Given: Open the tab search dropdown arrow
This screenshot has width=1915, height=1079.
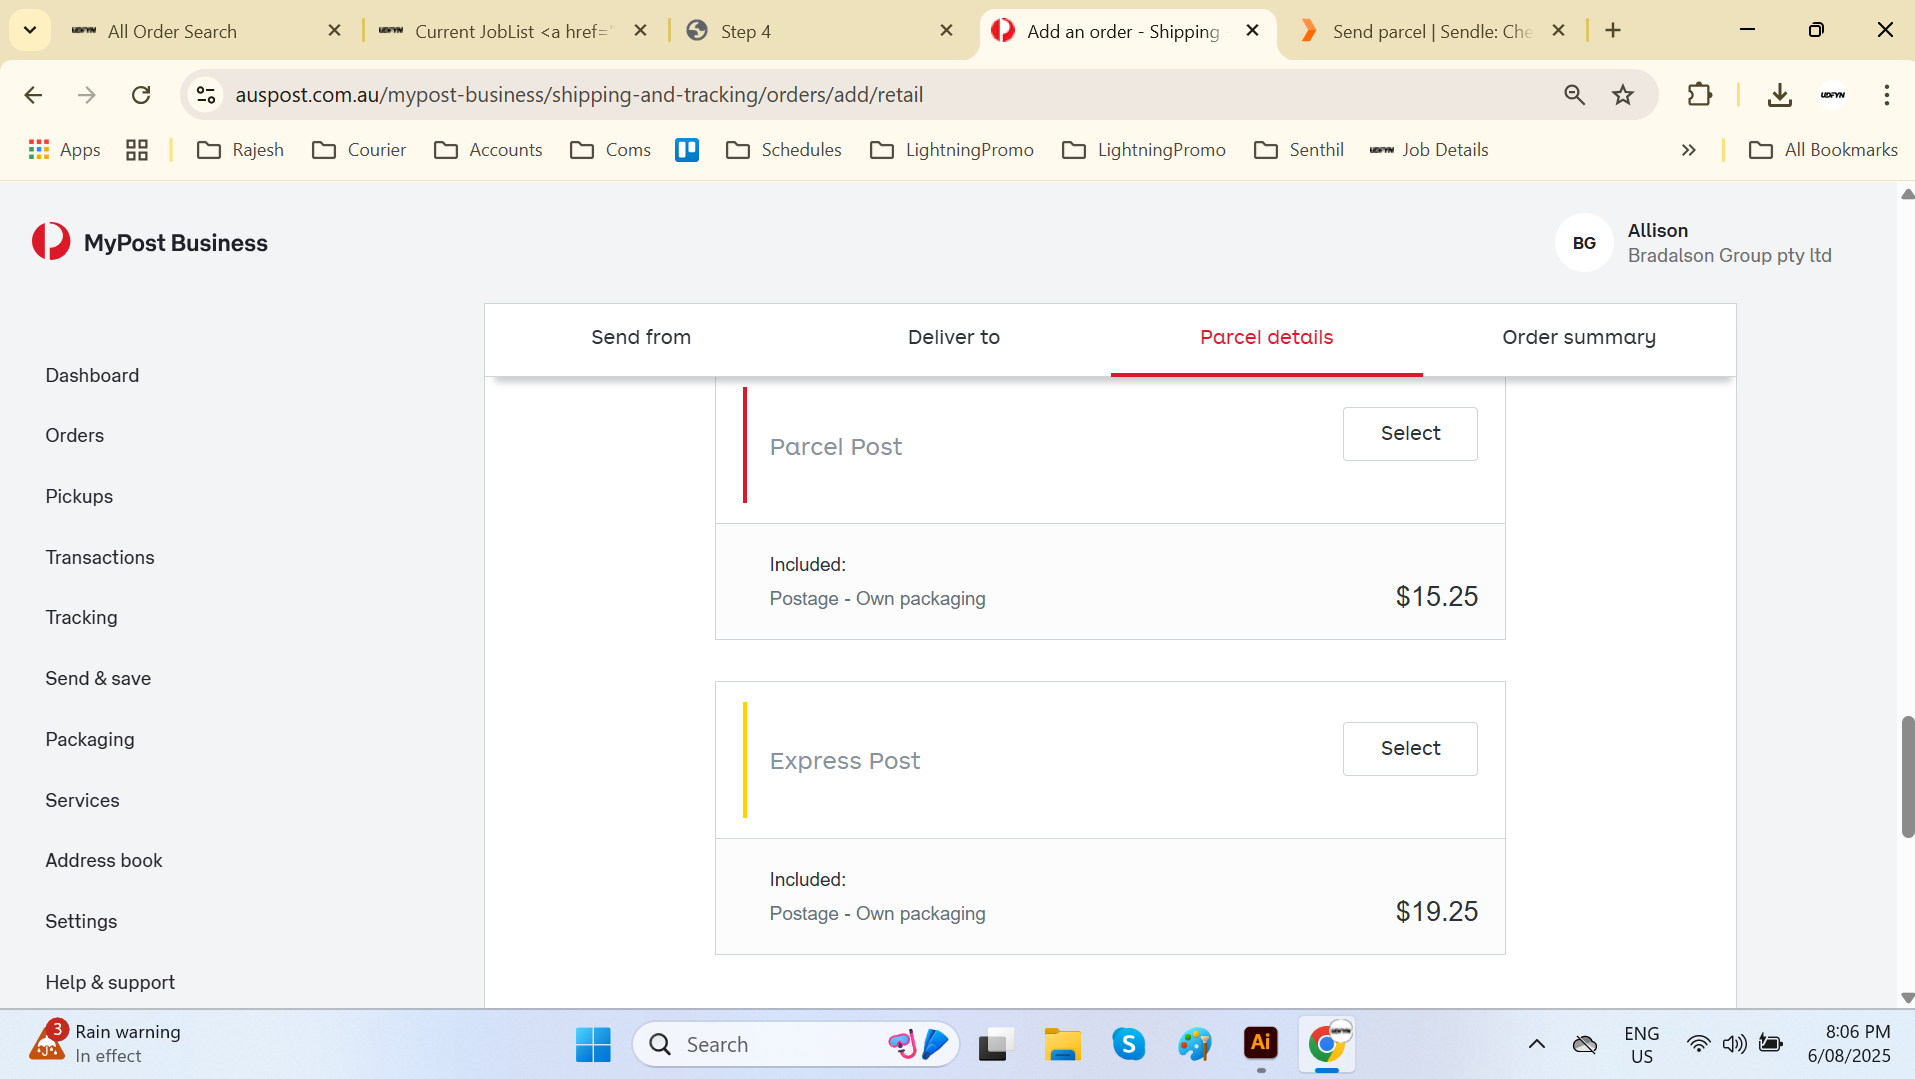Looking at the screenshot, I should coord(30,31).
